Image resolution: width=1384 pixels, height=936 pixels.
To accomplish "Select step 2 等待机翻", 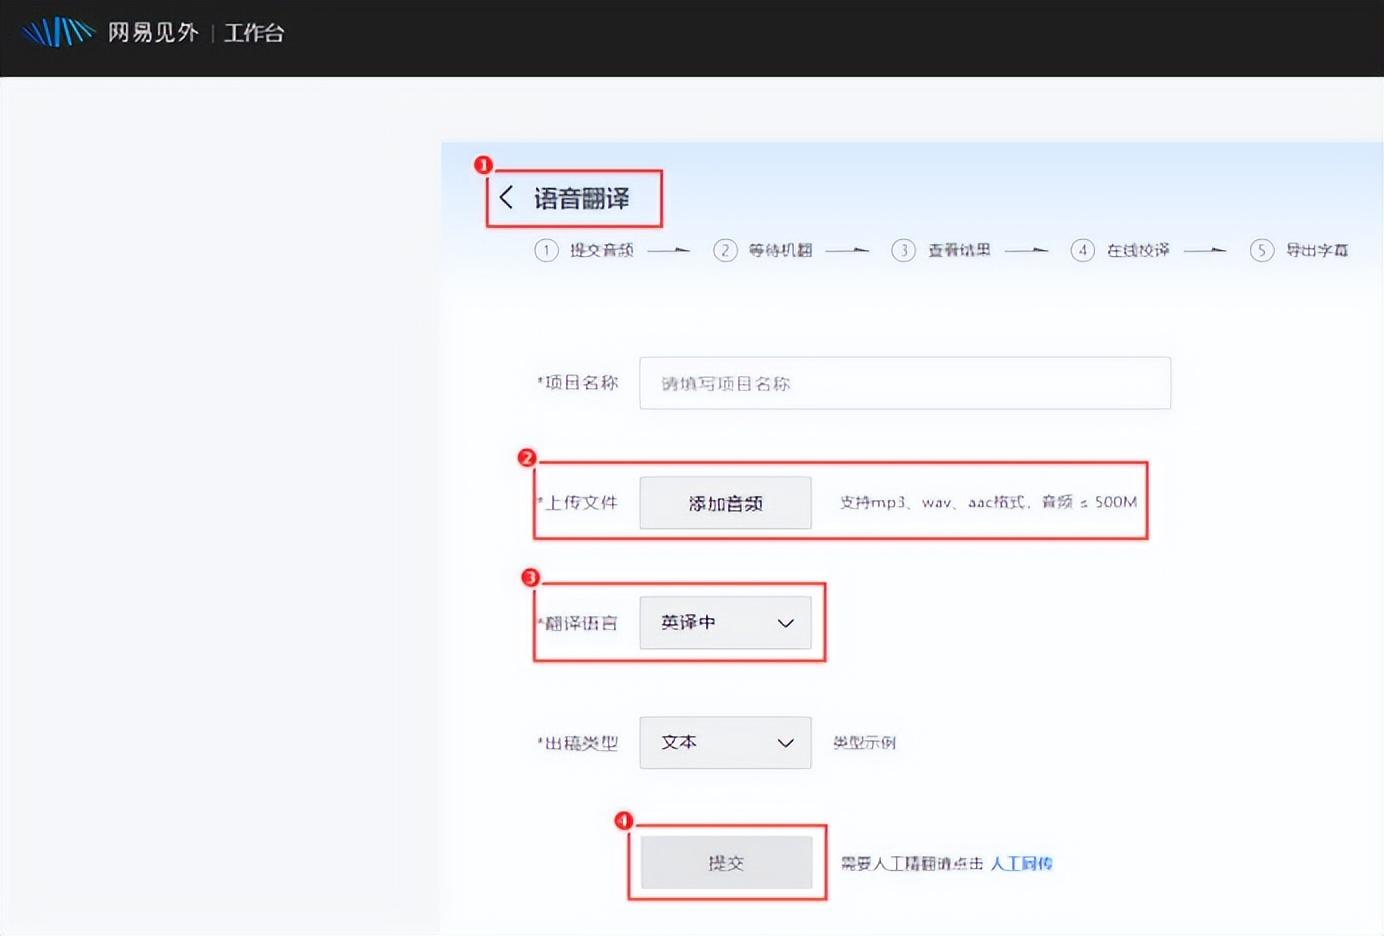I will 763,250.
